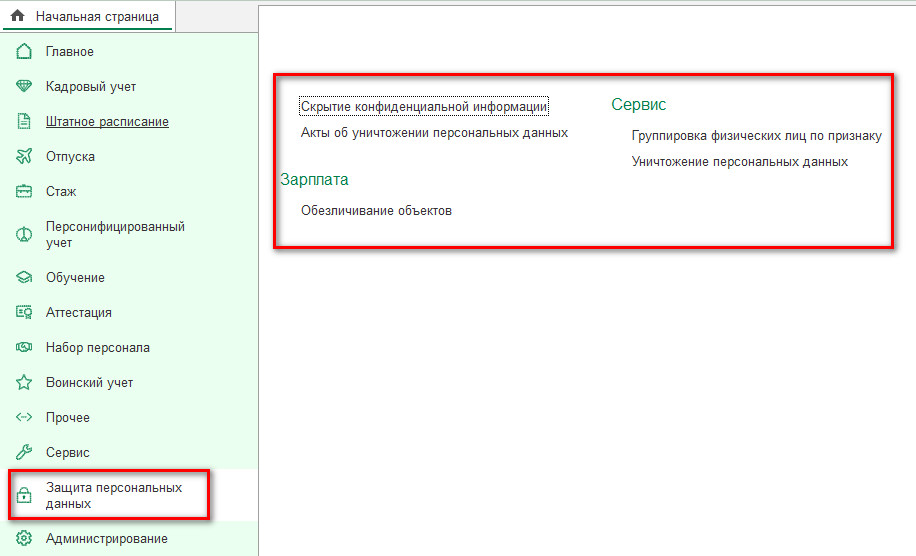
Task: Open Скрытие конфиденциальной информации link
Action: pyautogui.click(x=424, y=106)
